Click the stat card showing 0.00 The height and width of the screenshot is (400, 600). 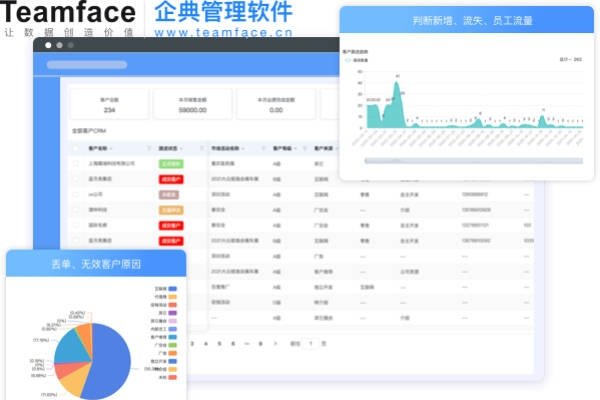(276, 104)
